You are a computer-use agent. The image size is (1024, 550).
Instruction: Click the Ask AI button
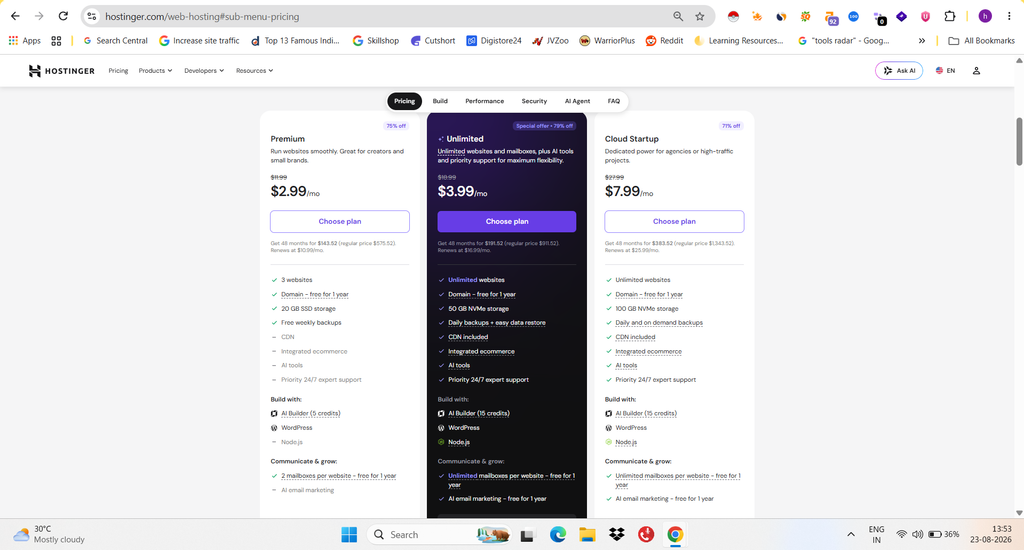click(x=899, y=71)
